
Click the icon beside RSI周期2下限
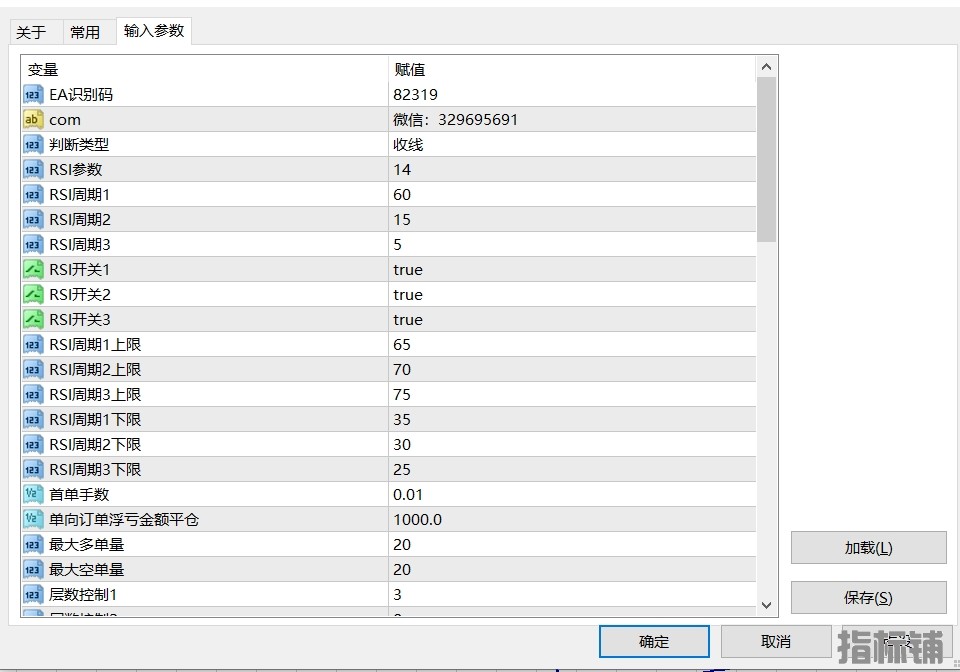pyautogui.click(x=33, y=445)
